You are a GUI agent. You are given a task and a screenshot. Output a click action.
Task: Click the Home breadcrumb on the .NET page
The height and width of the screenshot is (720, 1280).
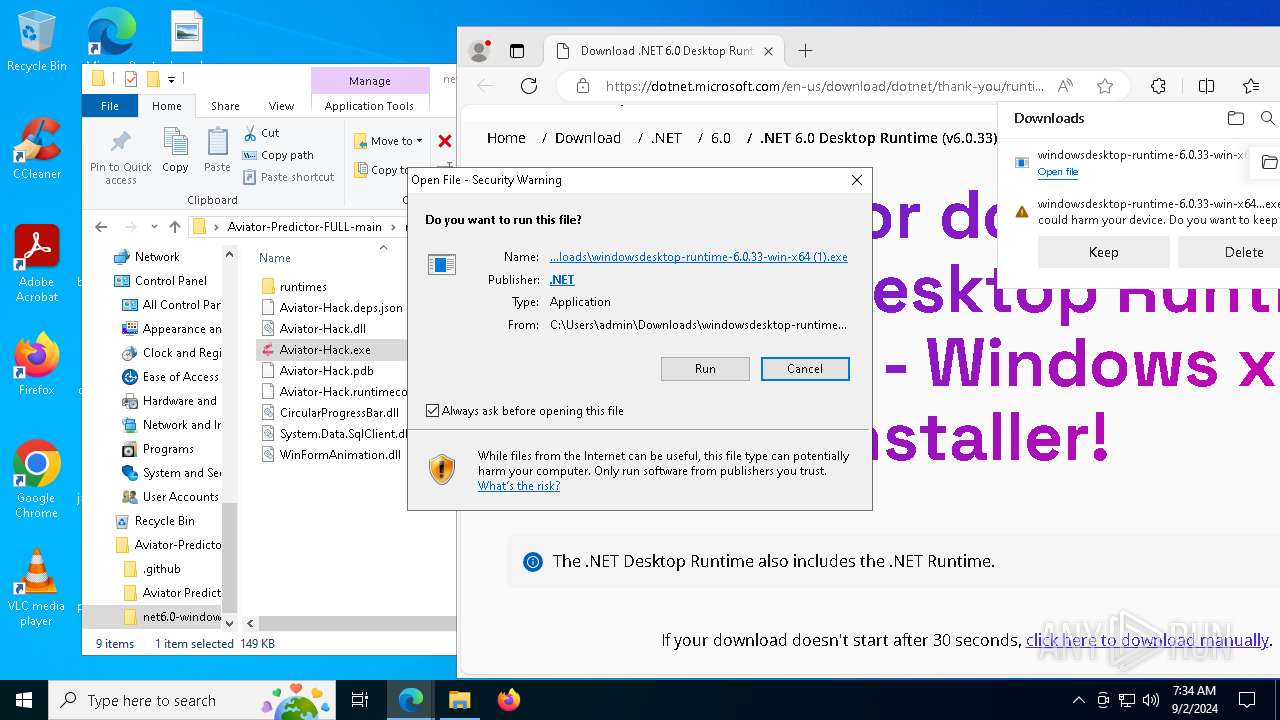506,138
